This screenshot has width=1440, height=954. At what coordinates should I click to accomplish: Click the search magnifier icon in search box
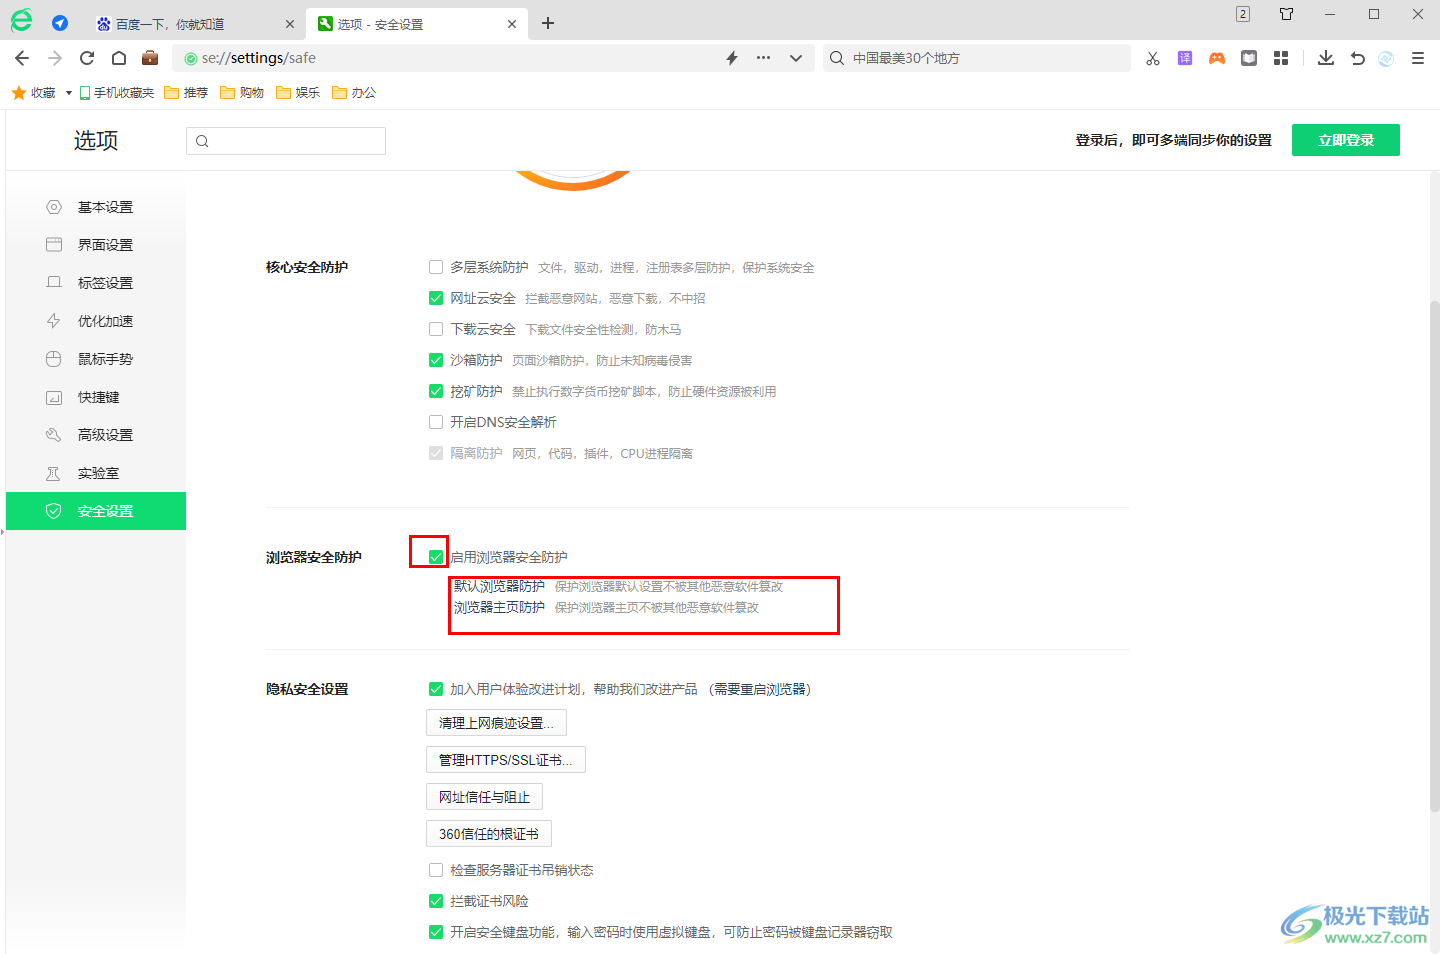(837, 58)
